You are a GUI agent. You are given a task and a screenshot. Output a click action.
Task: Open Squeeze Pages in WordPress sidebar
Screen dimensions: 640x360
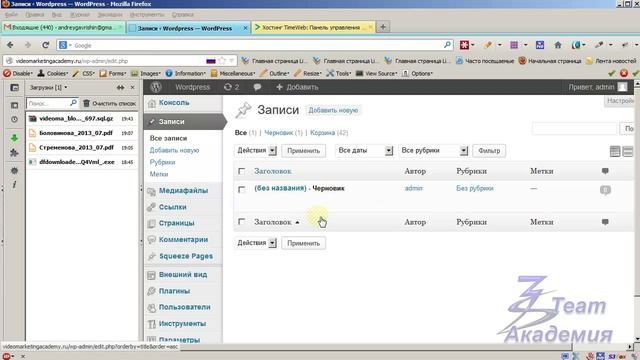pyautogui.click(x=186, y=256)
